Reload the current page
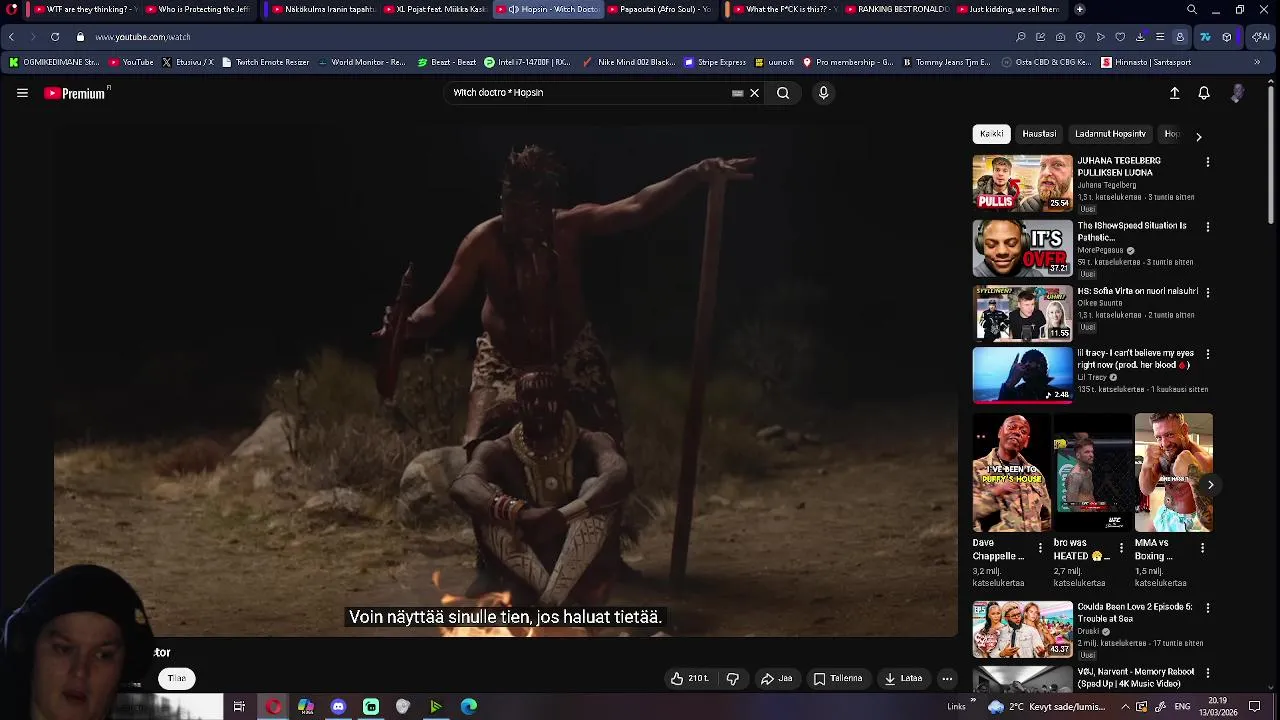This screenshot has height=720, width=1280. [54, 37]
